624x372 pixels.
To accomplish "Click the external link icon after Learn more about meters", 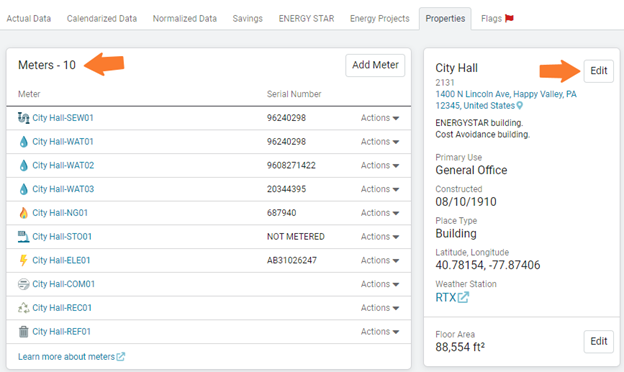I will point(121,356).
